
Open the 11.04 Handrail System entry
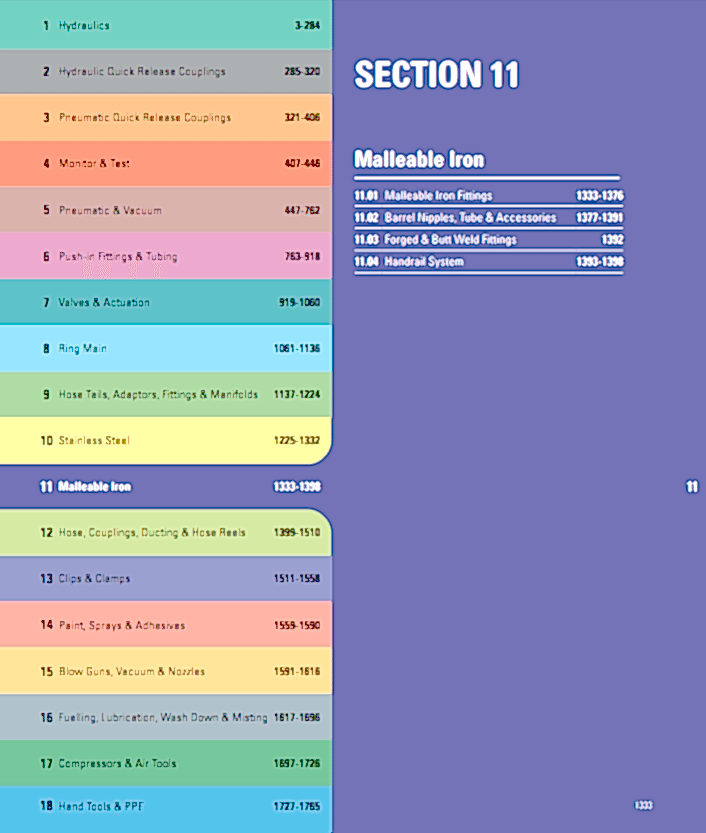(x=489, y=261)
